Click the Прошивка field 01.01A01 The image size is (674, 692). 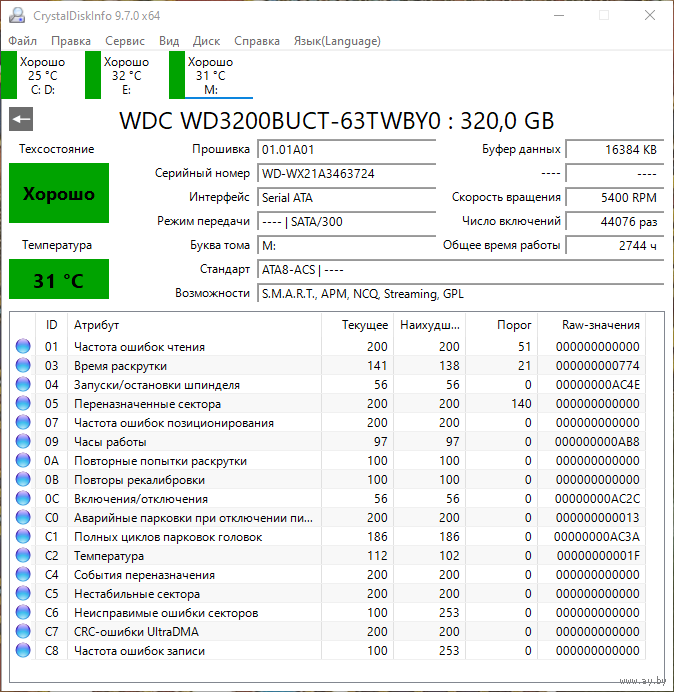coord(346,150)
